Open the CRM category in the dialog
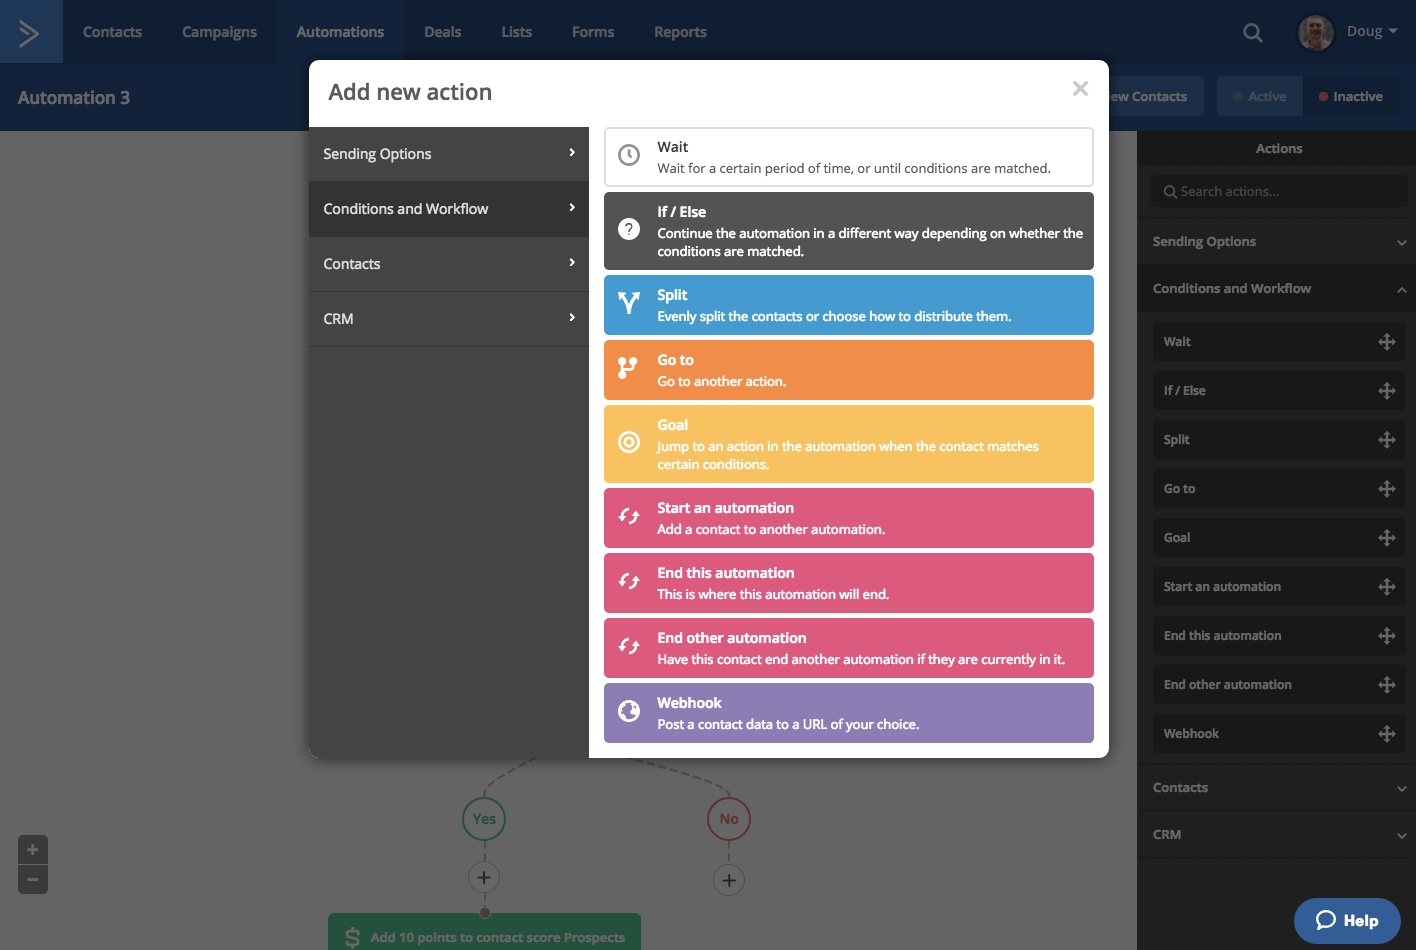This screenshot has width=1416, height=950. pyautogui.click(x=449, y=319)
